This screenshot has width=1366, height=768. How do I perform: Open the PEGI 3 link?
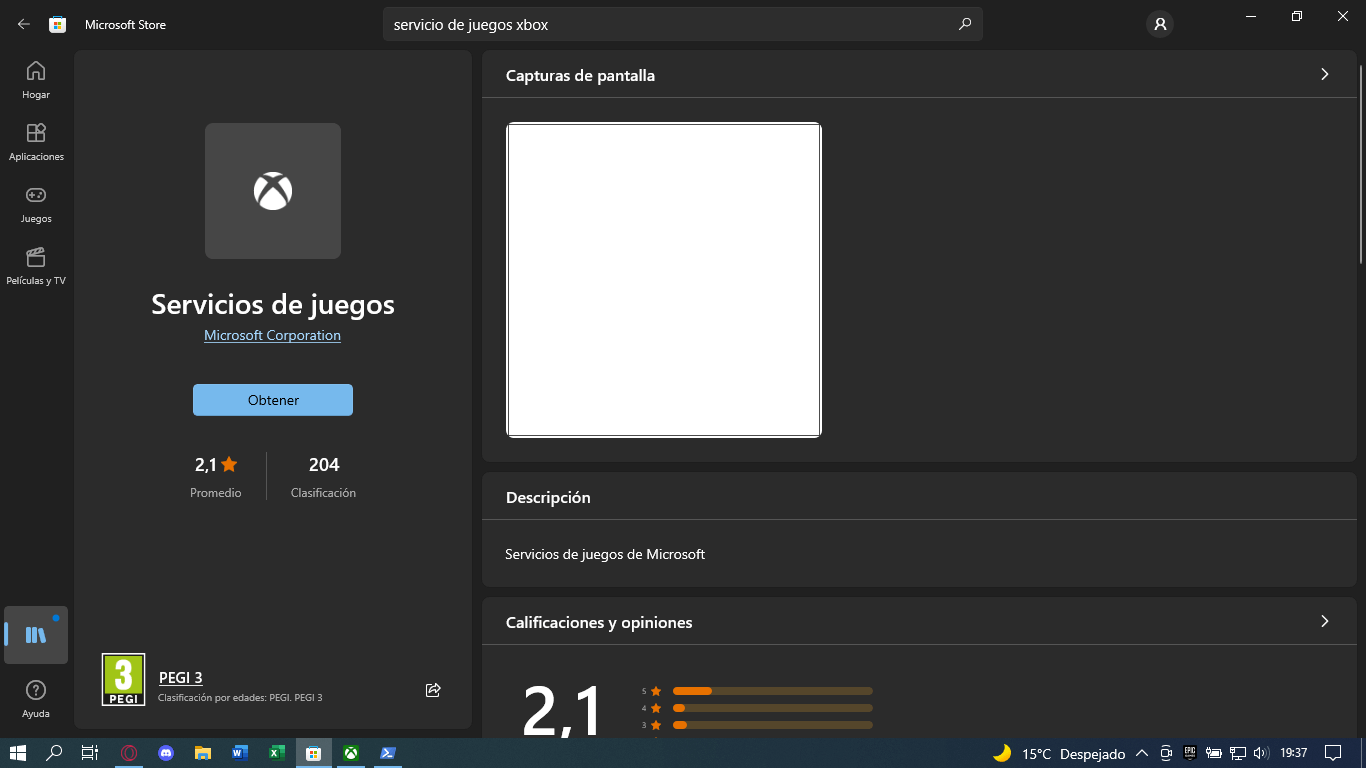coord(181,678)
